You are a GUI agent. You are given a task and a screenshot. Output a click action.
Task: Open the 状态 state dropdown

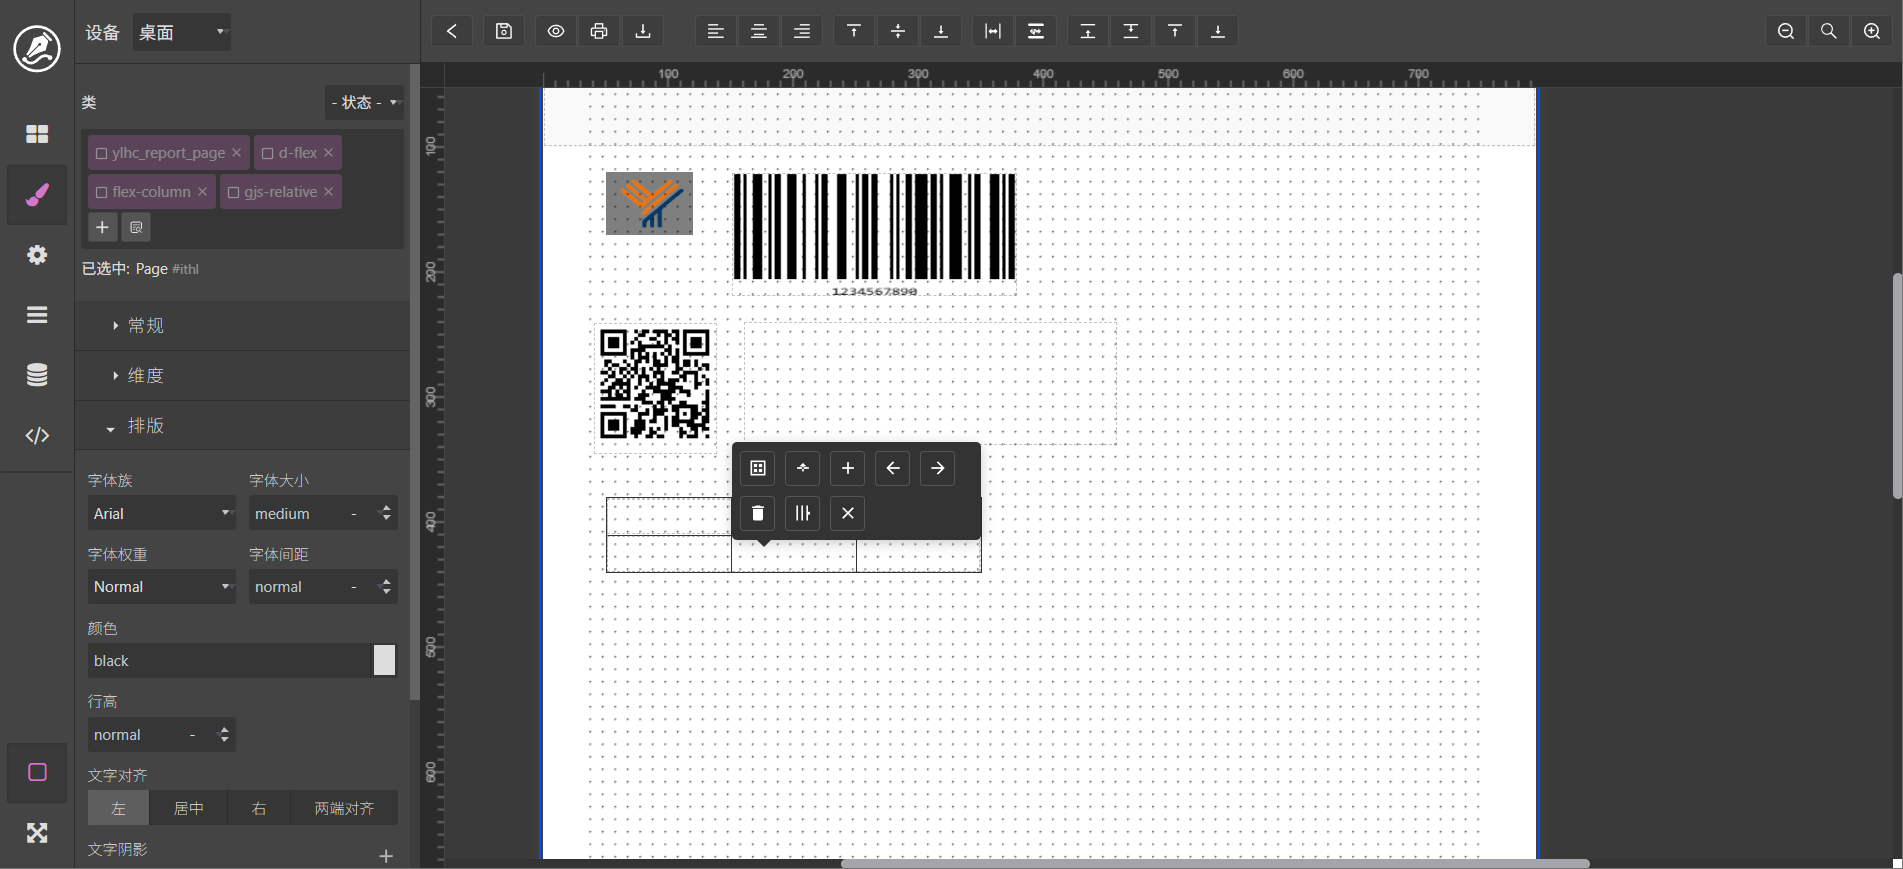pos(365,102)
